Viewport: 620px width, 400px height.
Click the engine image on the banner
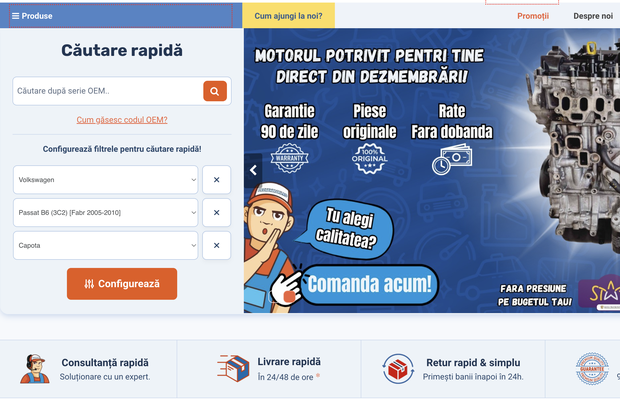573,146
